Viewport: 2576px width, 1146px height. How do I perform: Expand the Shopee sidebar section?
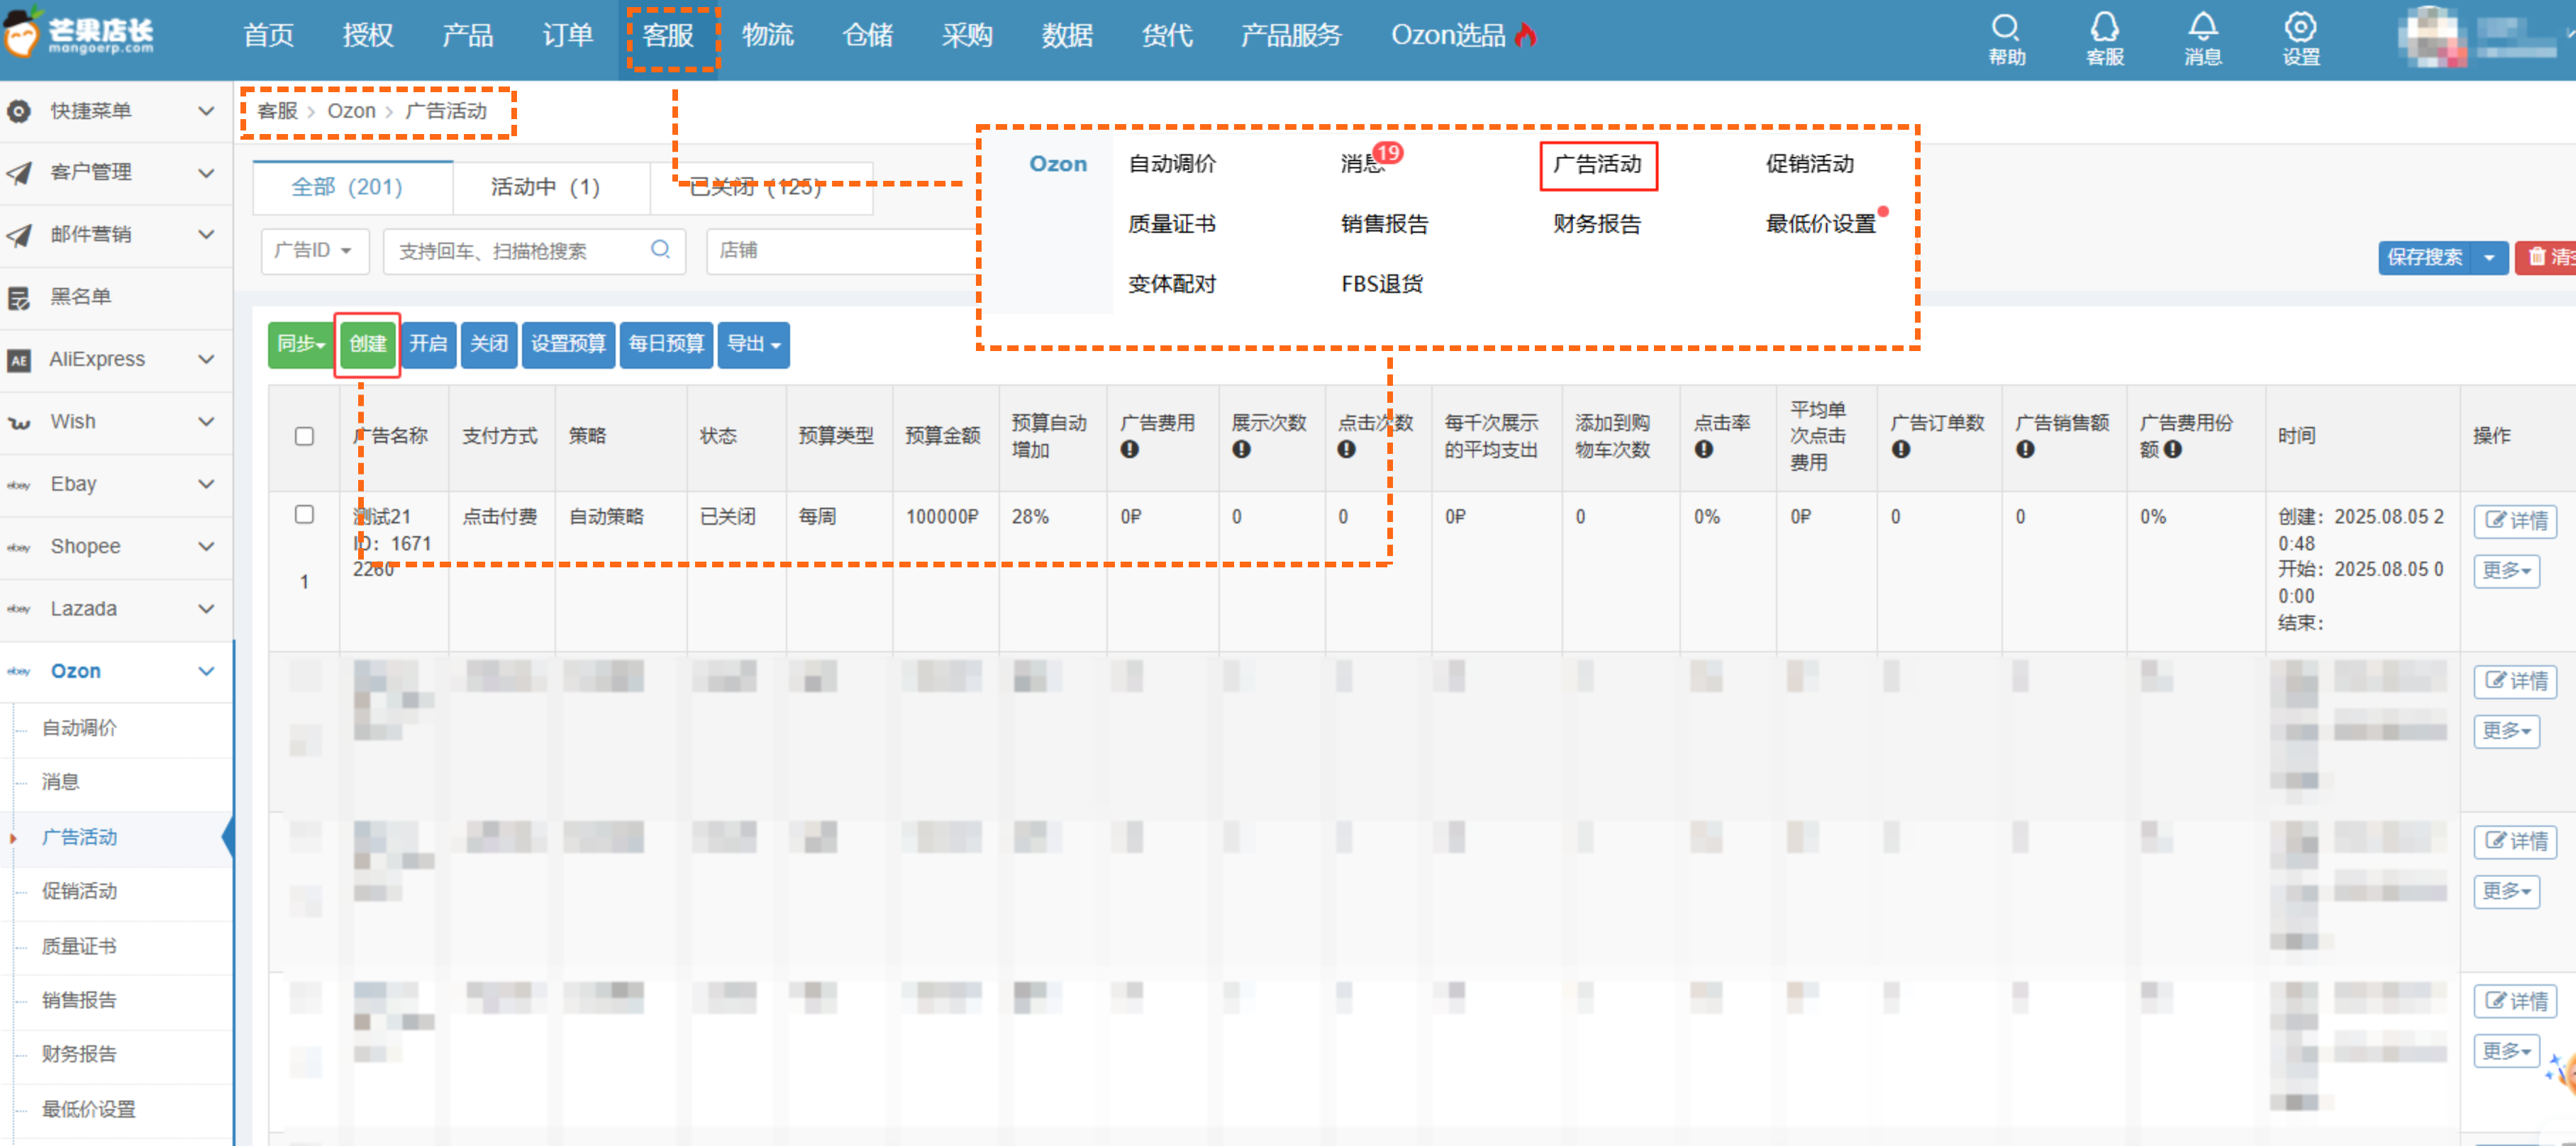[206, 546]
